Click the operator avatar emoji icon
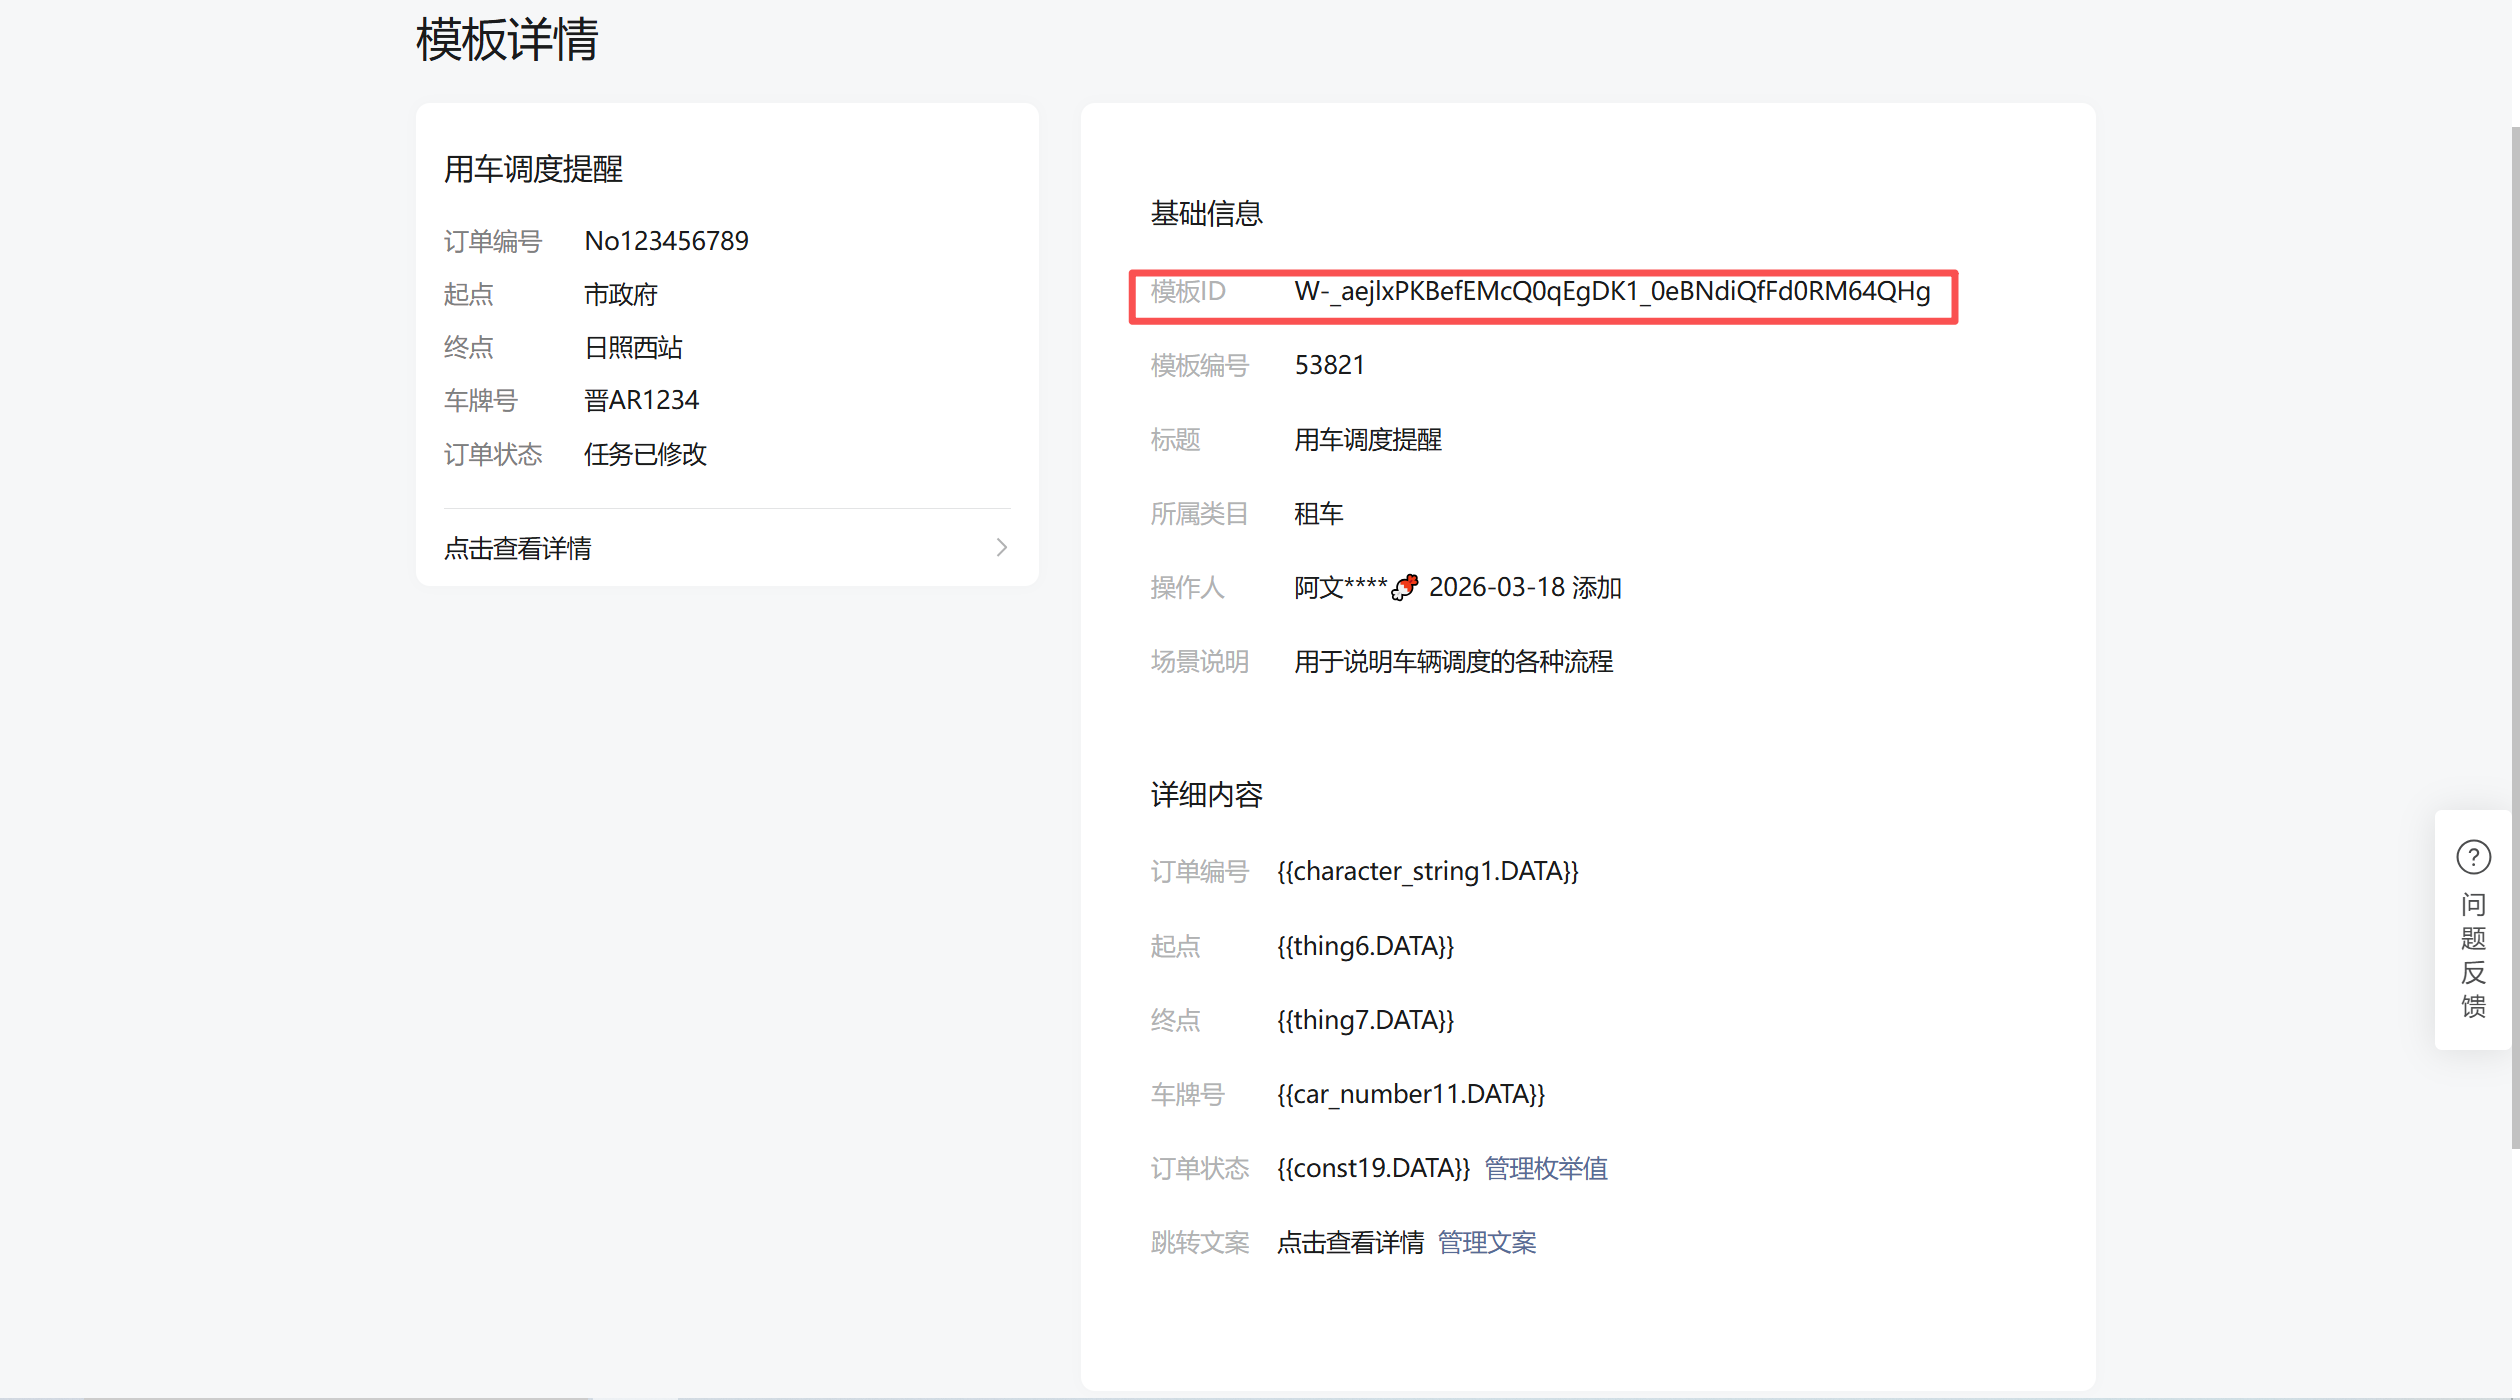 click(1405, 587)
